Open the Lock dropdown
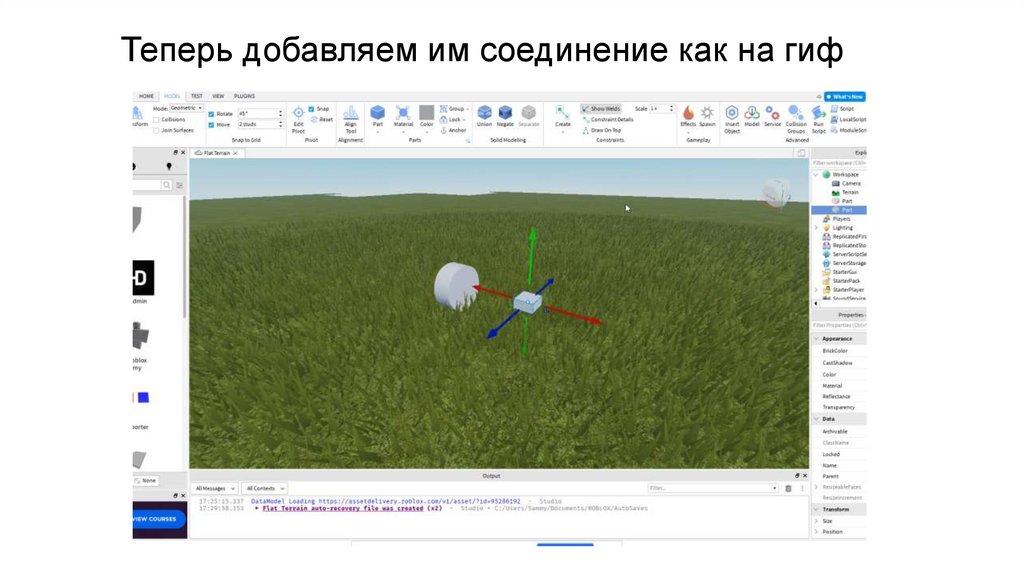This screenshot has width=1024, height=574. point(453,120)
